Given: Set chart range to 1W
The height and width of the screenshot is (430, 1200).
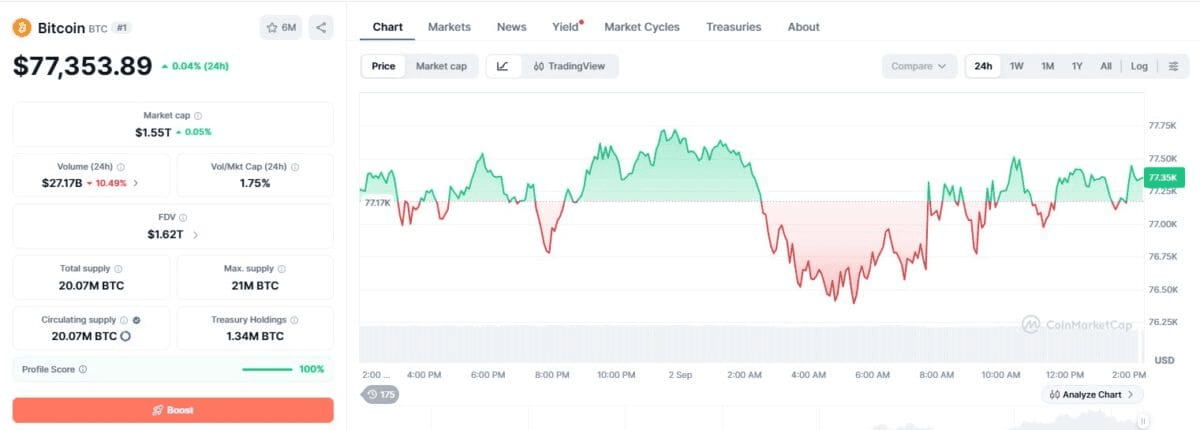Looking at the screenshot, I should (x=1016, y=66).
